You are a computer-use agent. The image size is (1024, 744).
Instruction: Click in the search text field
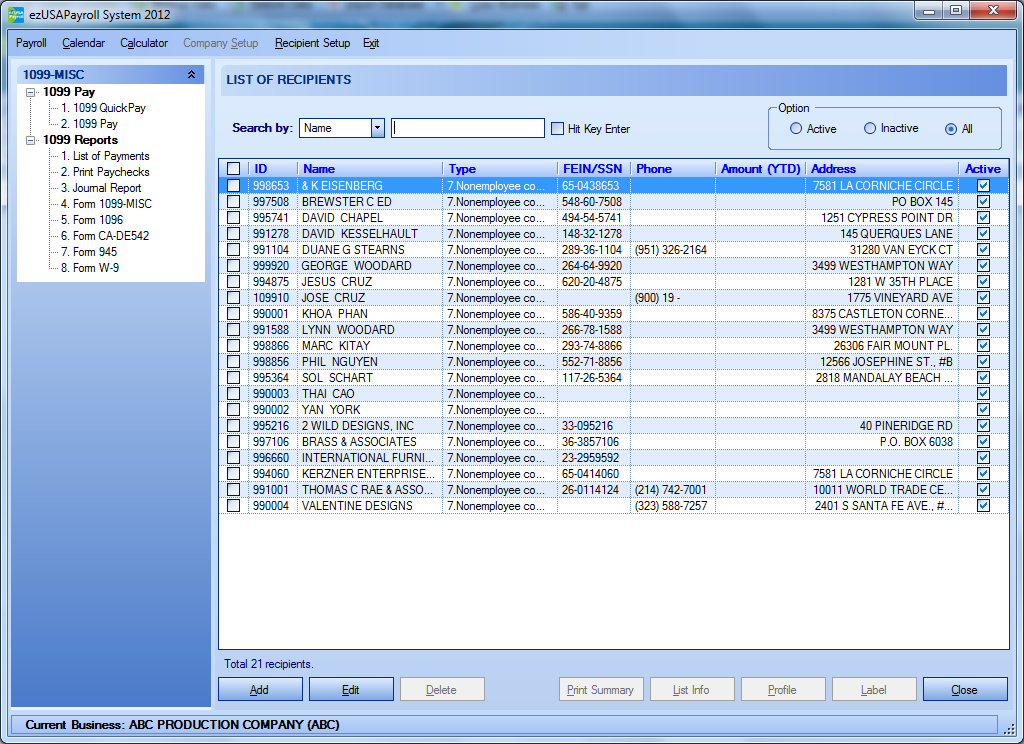pyautogui.click(x=468, y=128)
